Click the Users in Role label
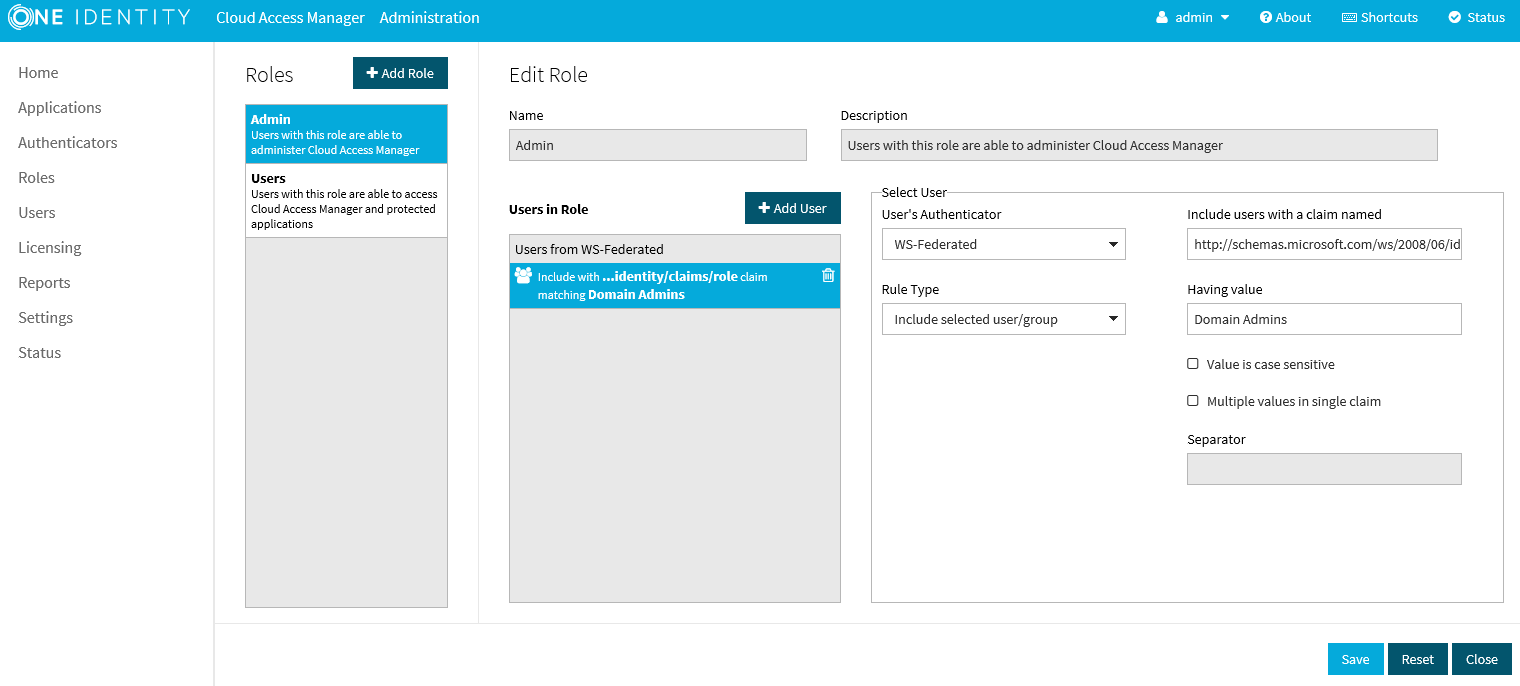Screen dimensions: 1520x686 coord(549,209)
